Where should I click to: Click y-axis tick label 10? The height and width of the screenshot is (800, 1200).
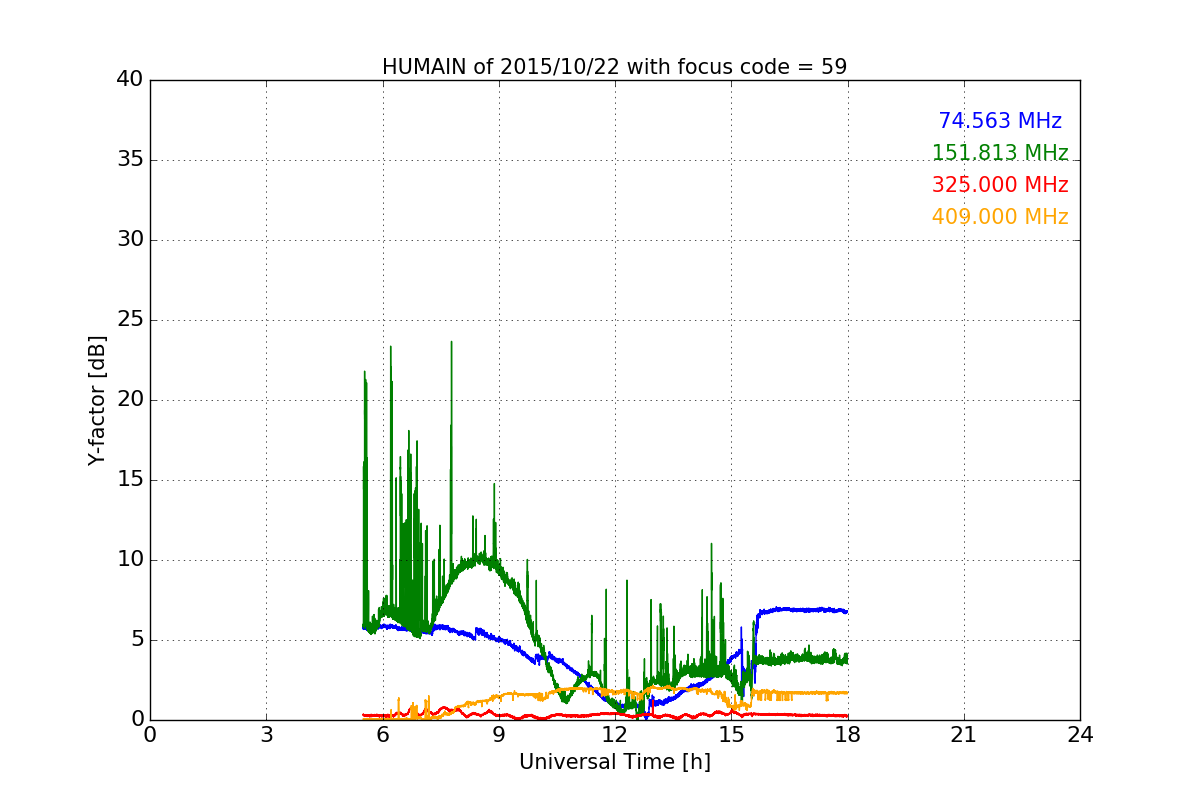click(x=129, y=560)
